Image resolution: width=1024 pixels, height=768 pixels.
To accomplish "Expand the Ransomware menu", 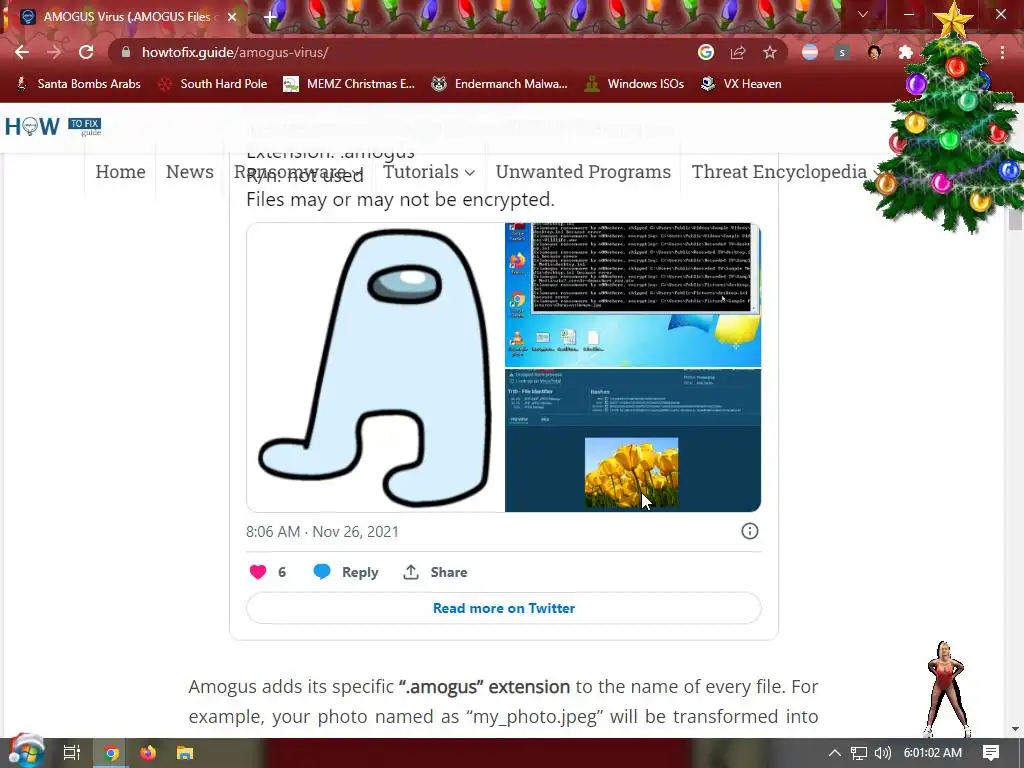I will 298,172.
